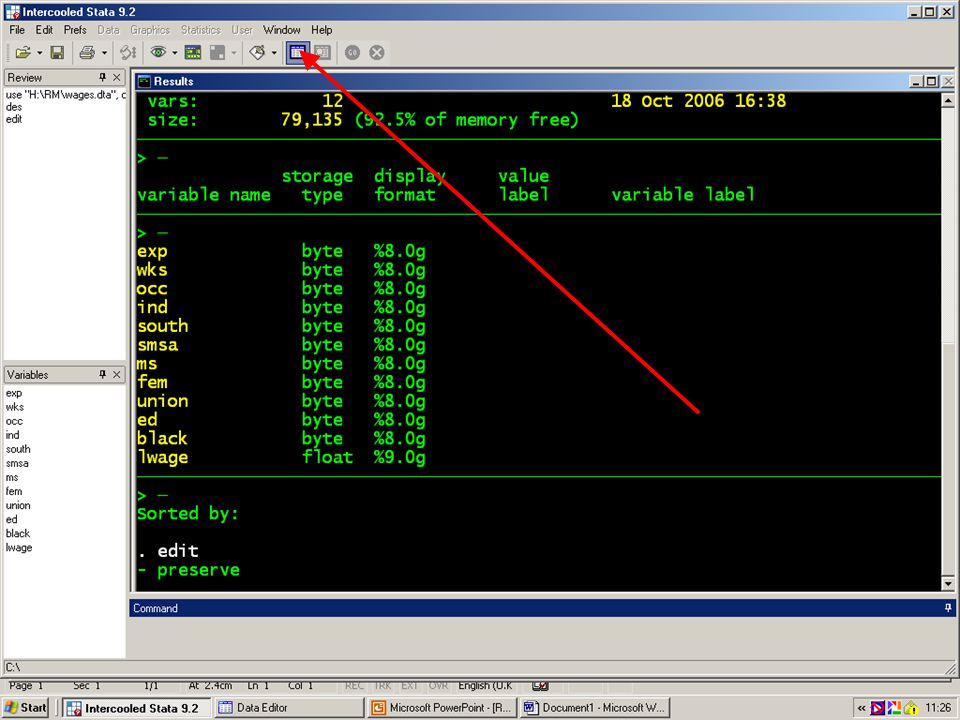Open the Viewer using the eye icon
Viewport: 960px width, 720px height.
point(158,53)
